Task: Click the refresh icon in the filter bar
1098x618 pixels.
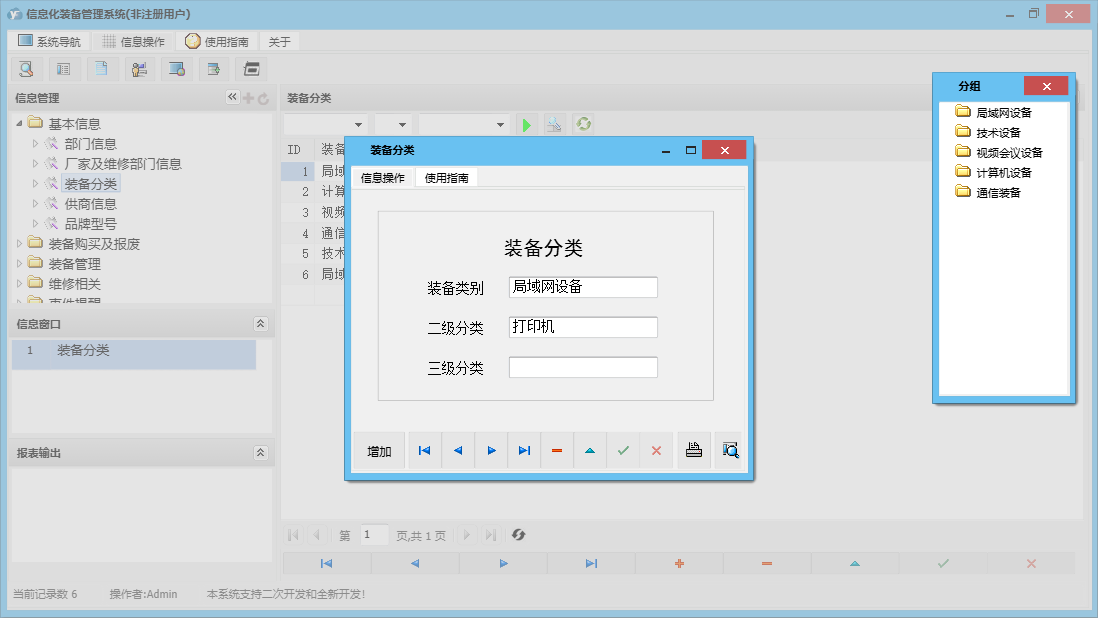Action: click(x=583, y=123)
